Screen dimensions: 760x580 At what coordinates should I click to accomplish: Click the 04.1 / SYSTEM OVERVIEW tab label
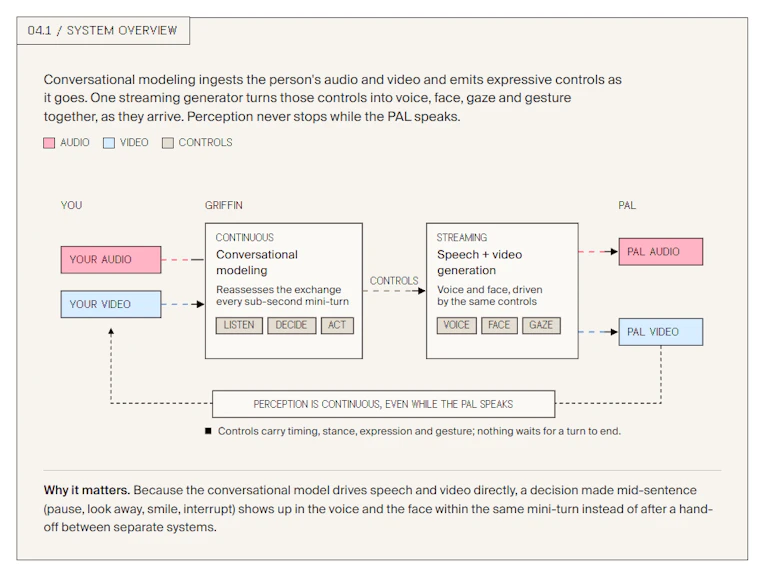(103, 31)
